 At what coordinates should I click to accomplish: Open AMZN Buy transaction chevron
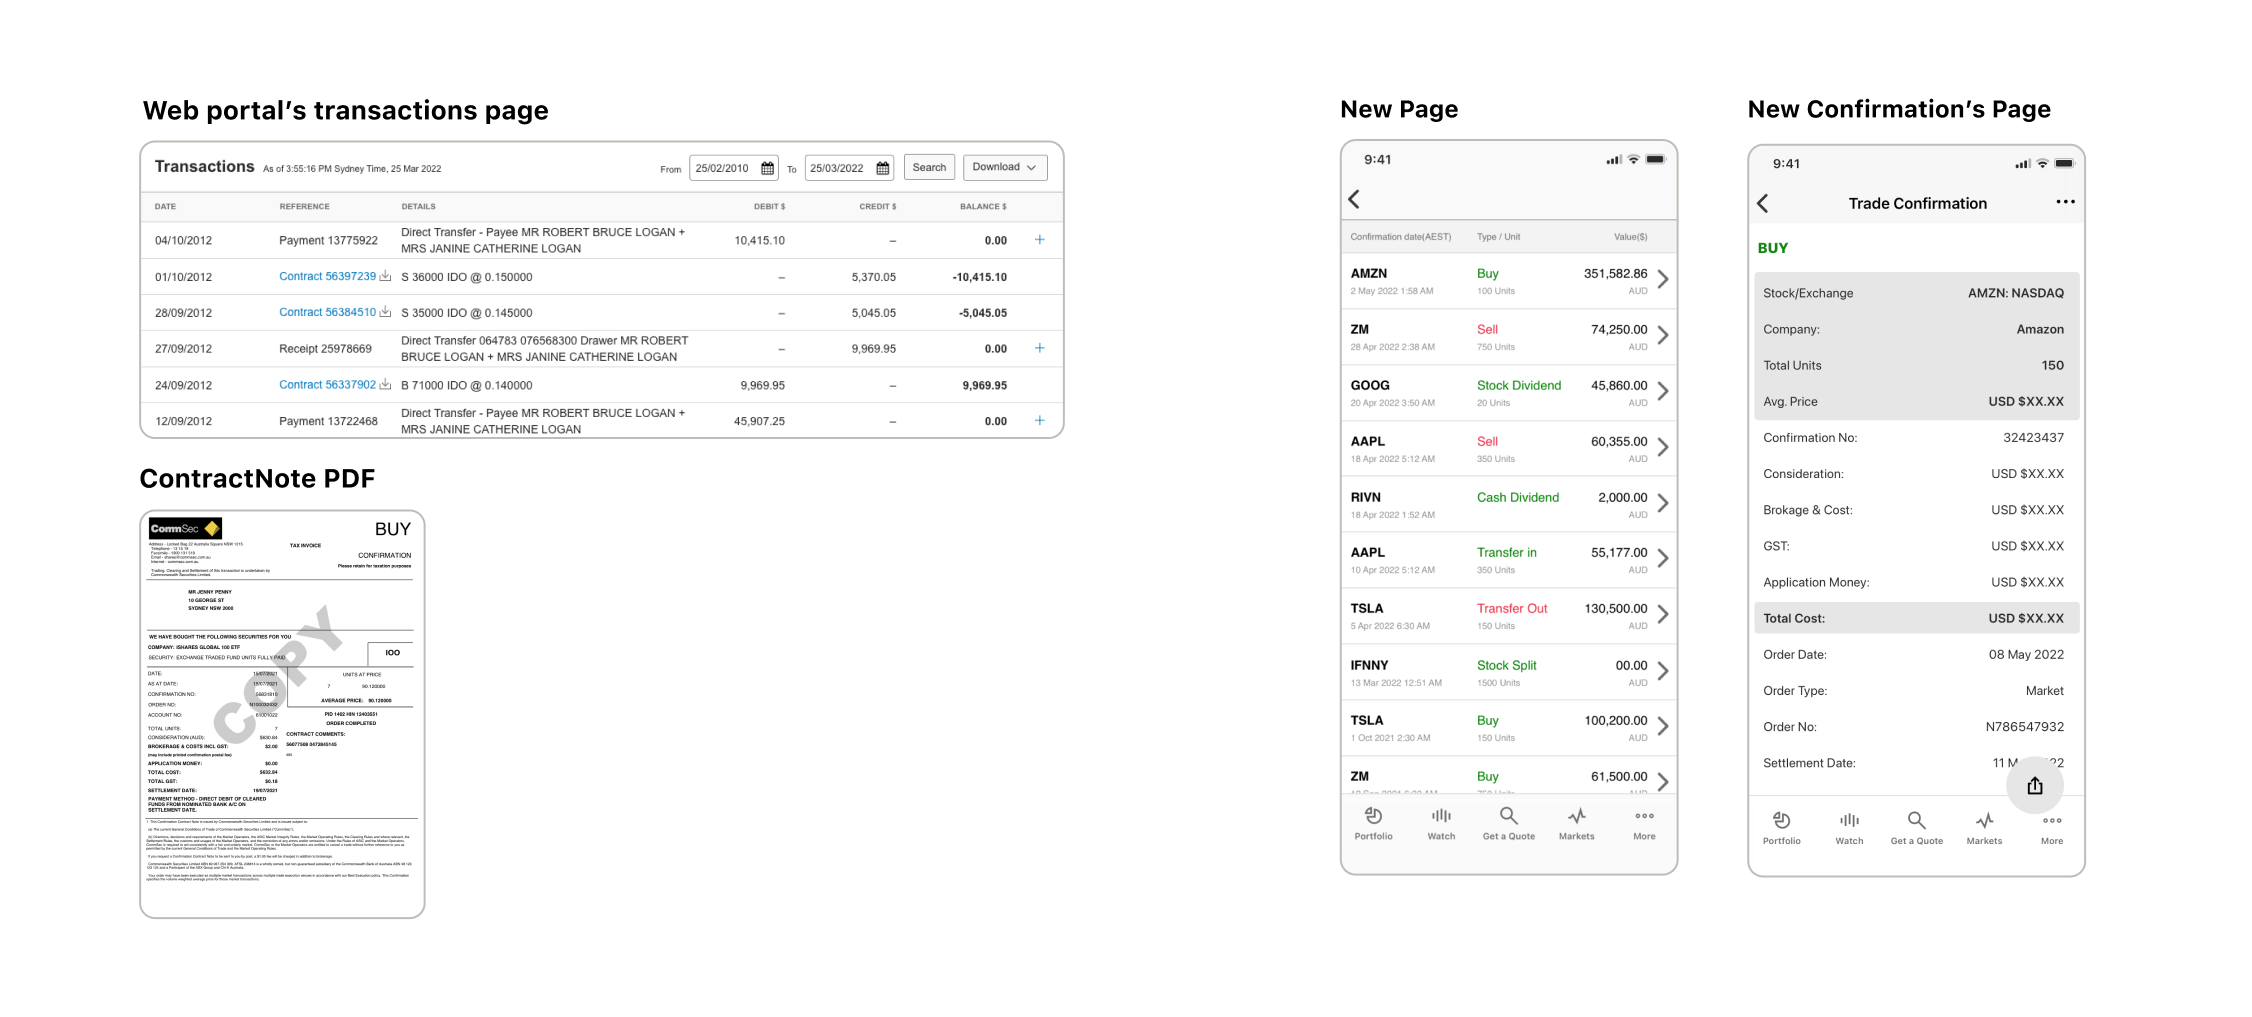(x=1662, y=279)
